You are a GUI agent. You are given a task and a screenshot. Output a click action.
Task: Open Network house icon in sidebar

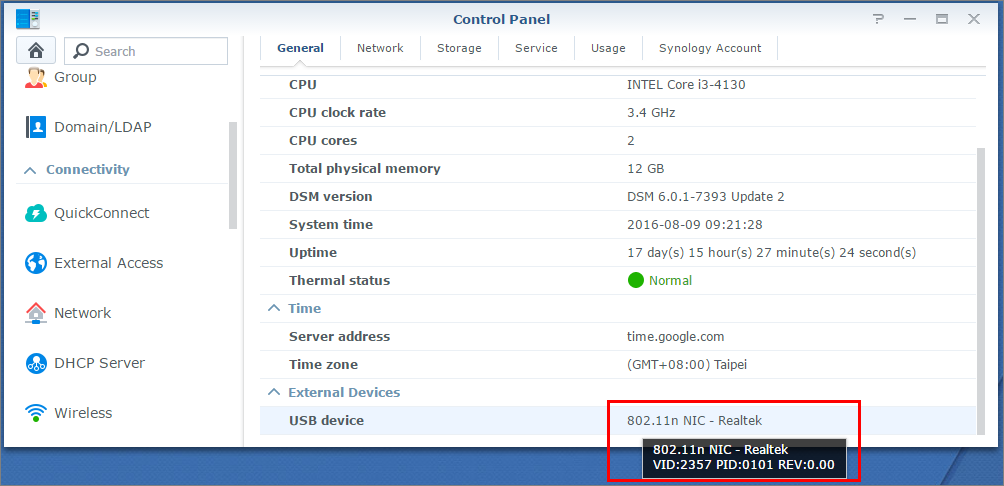[x=36, y=313]
